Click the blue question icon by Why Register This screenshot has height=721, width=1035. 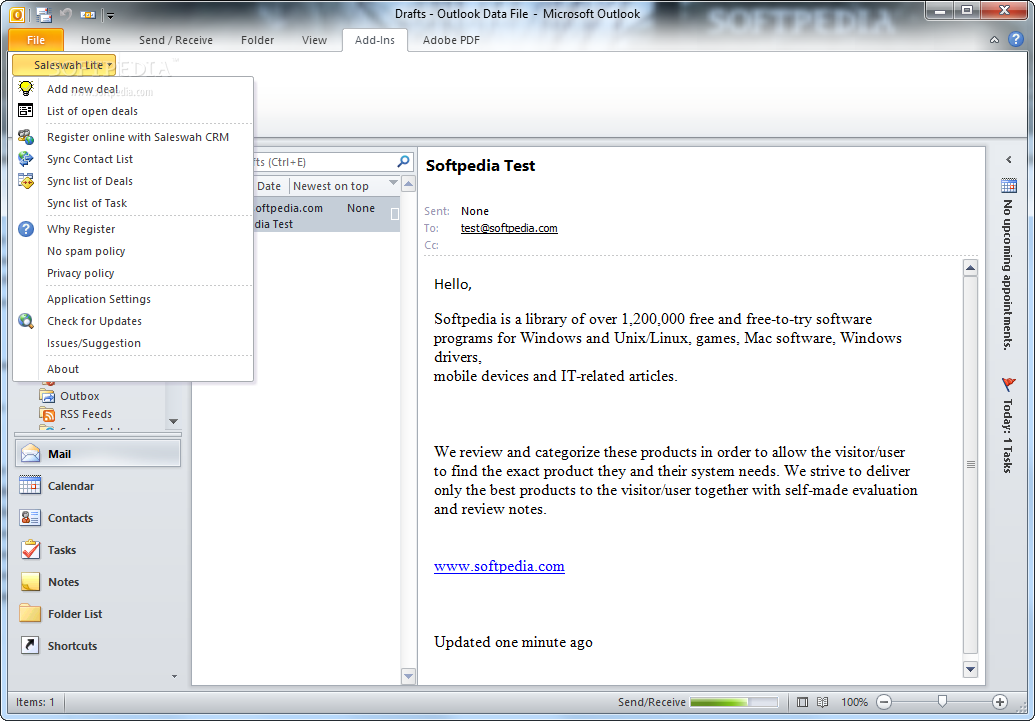26,229
